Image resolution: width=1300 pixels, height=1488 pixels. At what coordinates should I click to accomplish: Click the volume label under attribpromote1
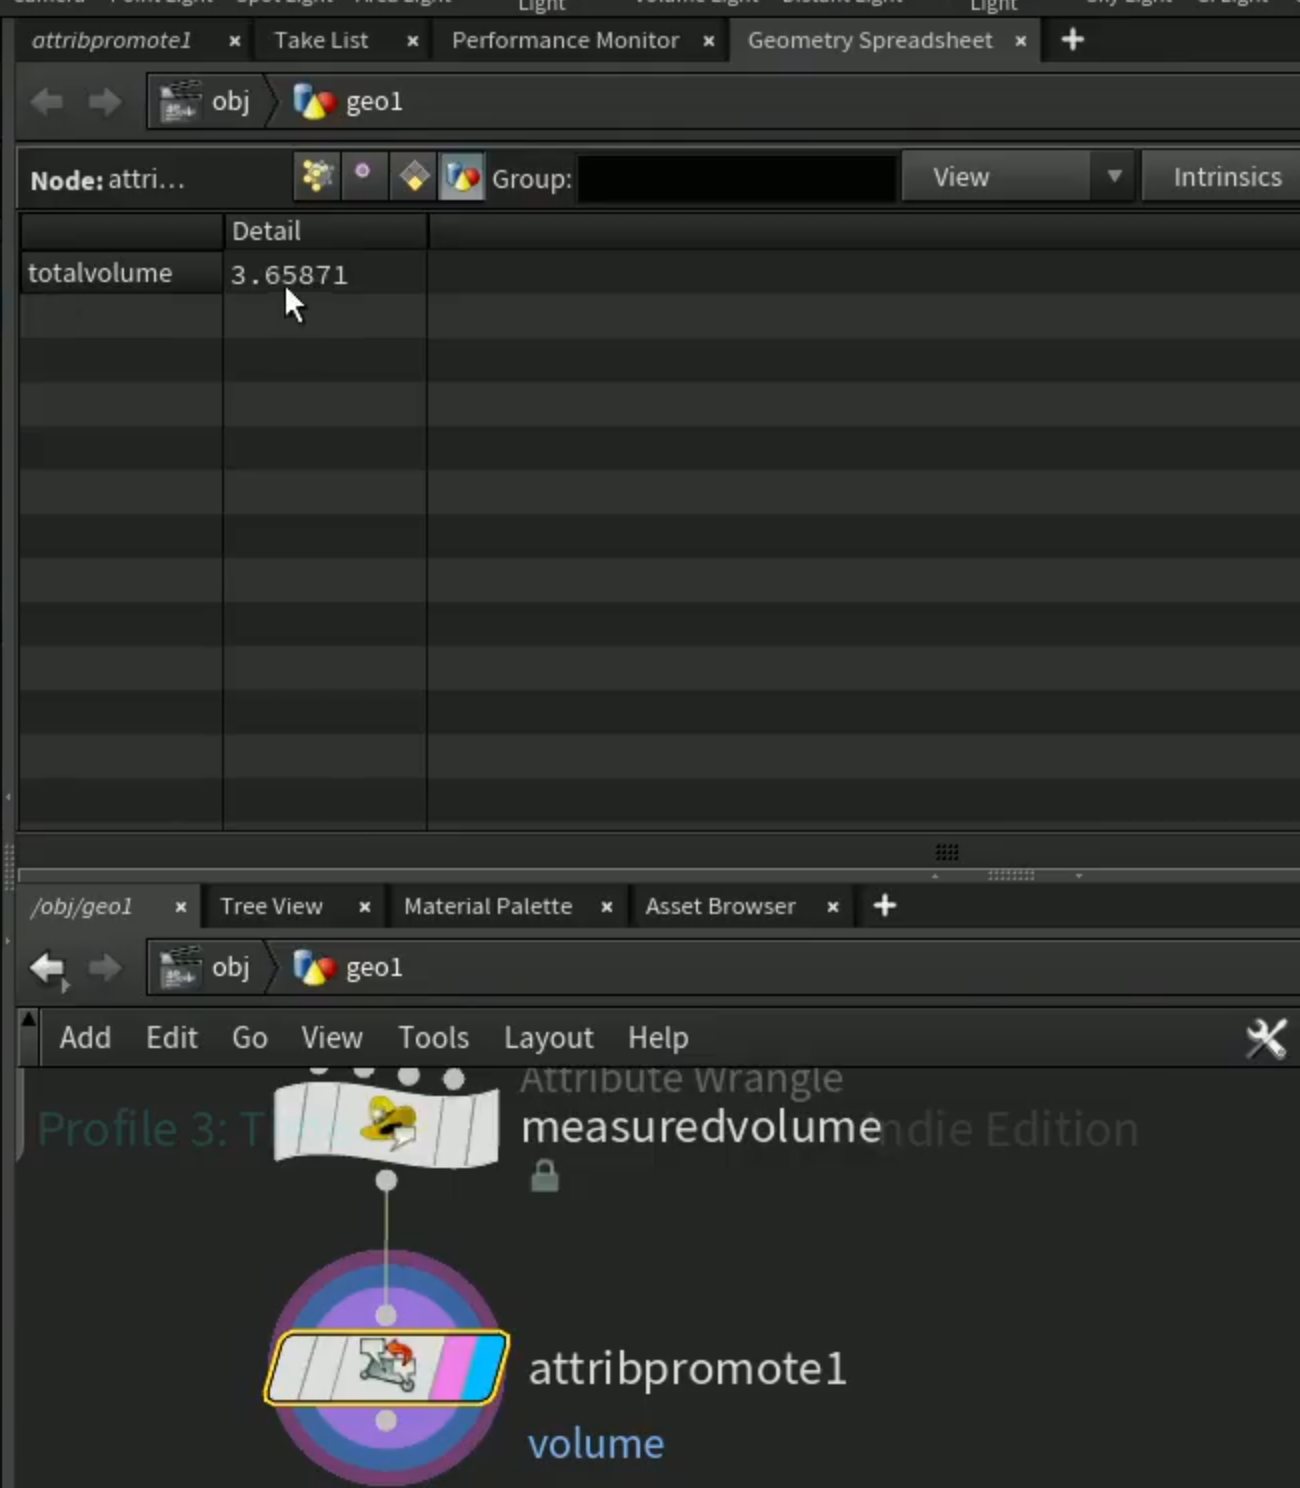pos(596,1443)
